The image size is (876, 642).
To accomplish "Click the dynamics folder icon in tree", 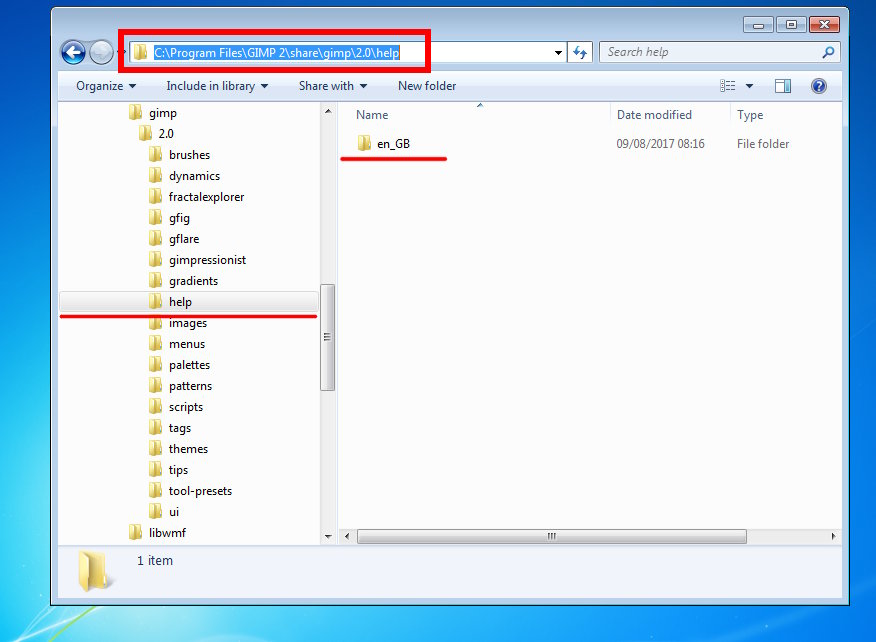I will tap(155, 175).
